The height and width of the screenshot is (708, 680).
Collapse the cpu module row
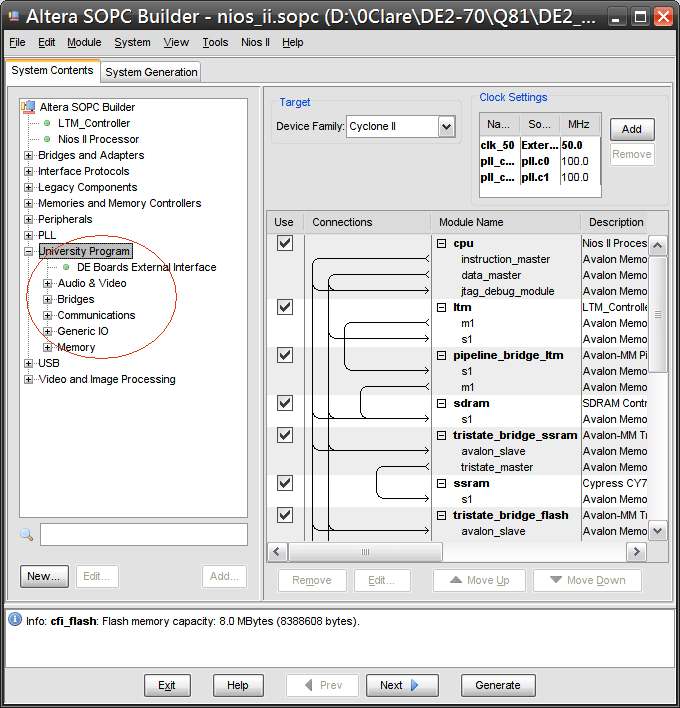point(442,244)
